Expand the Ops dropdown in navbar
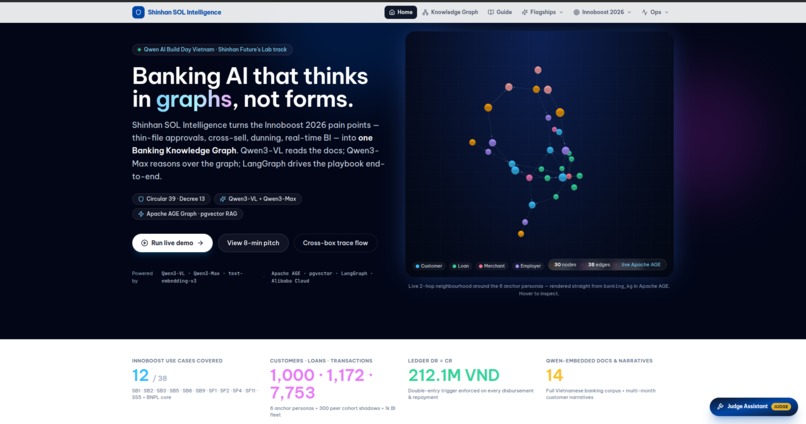 [x=655, y=12]
